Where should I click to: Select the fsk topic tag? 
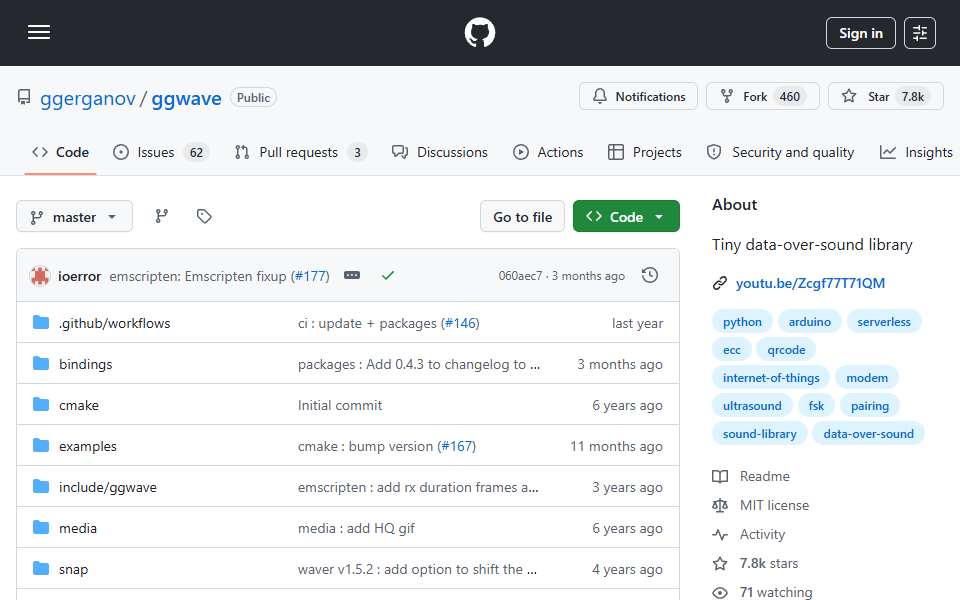click(x=816, y=407)
